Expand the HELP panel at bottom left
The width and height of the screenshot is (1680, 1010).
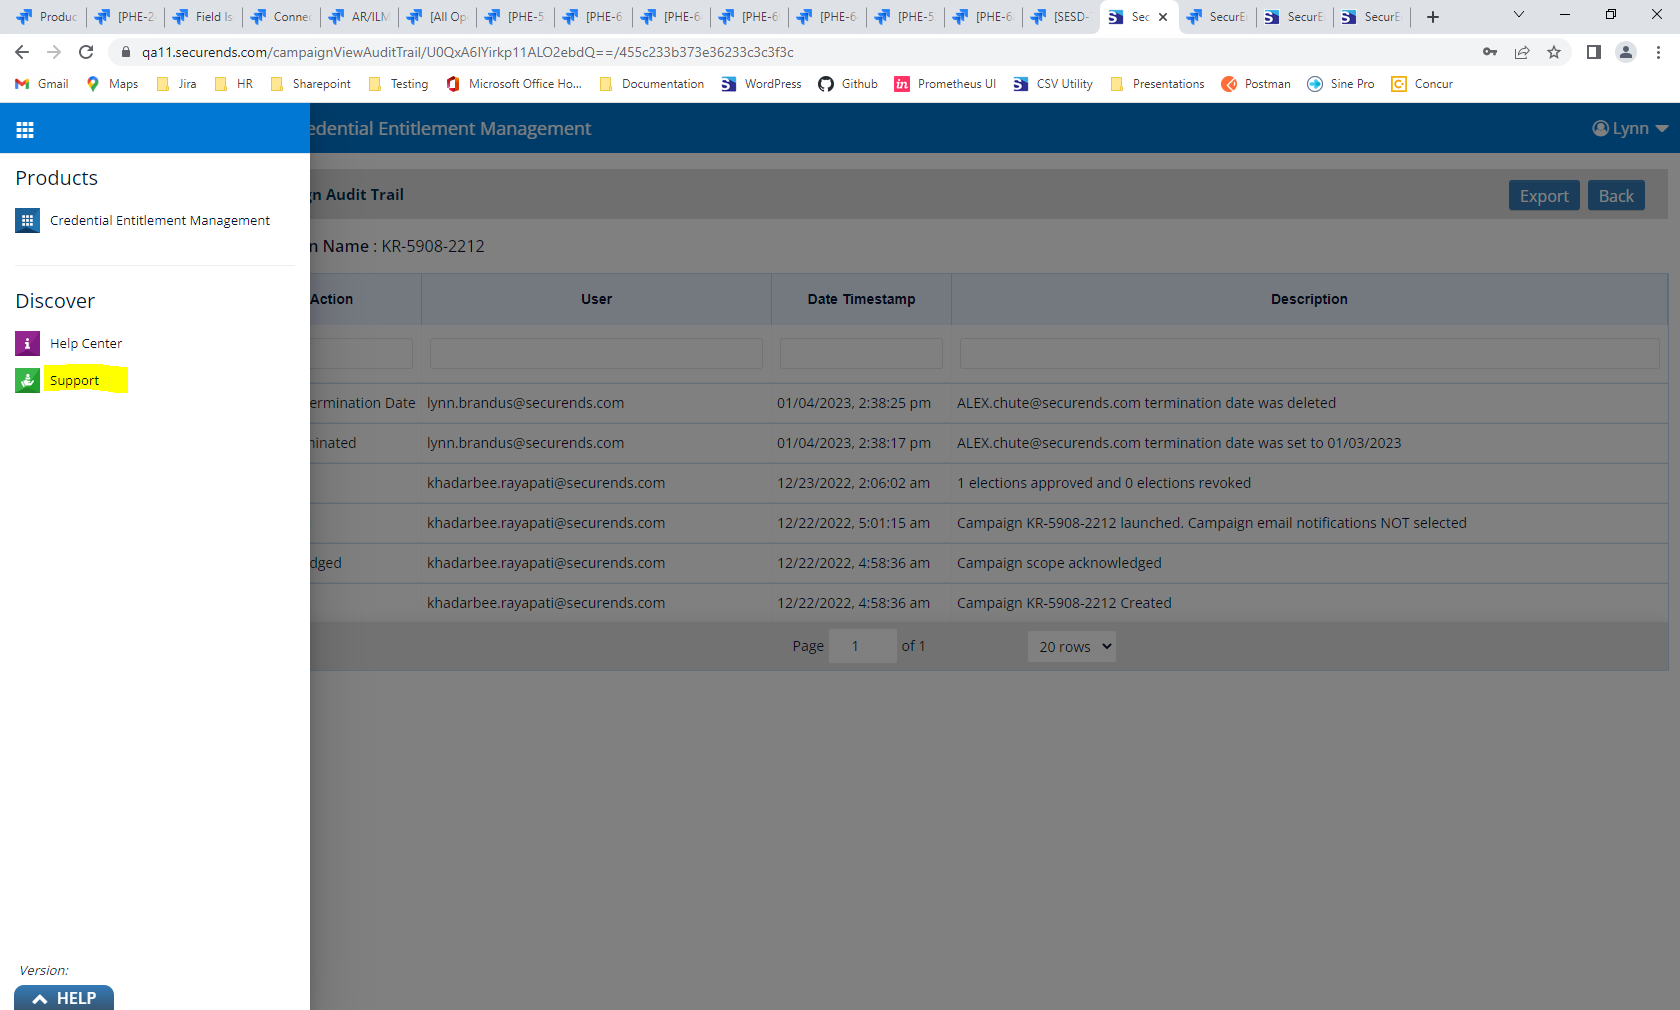63,998
